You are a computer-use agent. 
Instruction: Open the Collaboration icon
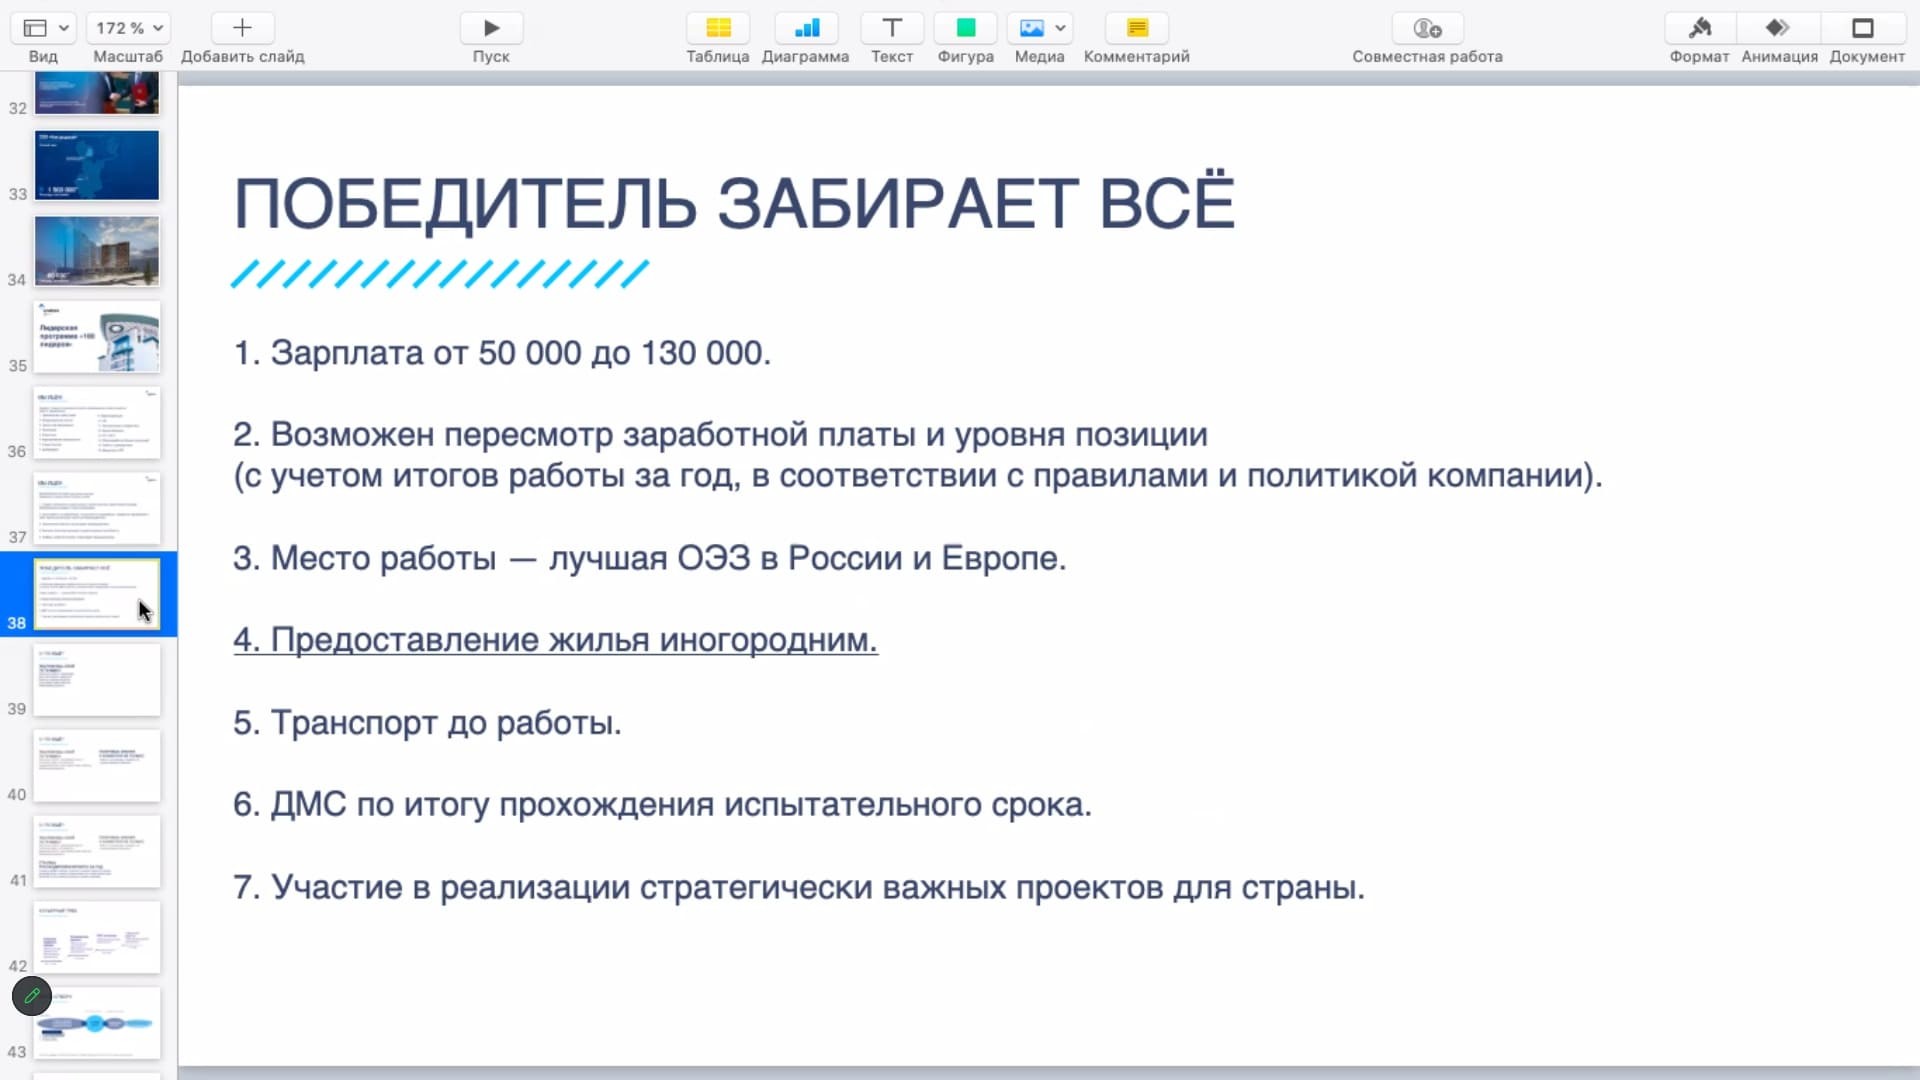[1427, 28]
